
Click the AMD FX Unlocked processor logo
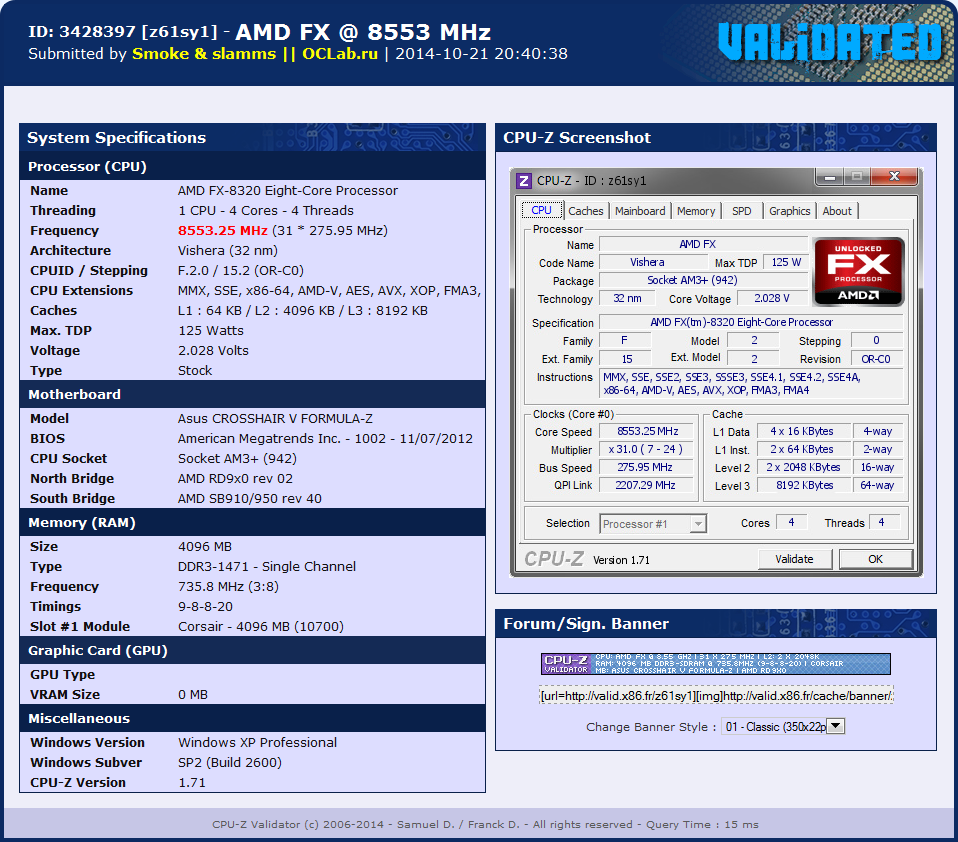click(858, 271)
